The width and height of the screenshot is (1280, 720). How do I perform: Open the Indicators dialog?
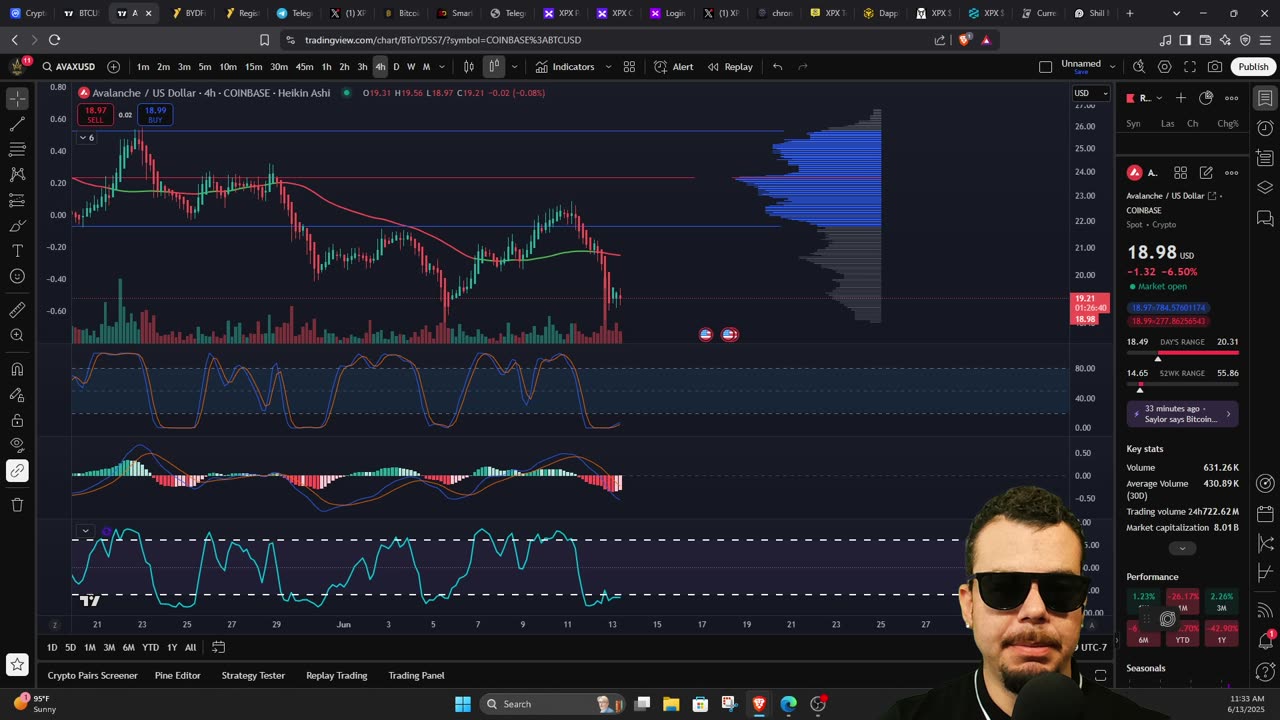tap(565, 67)
